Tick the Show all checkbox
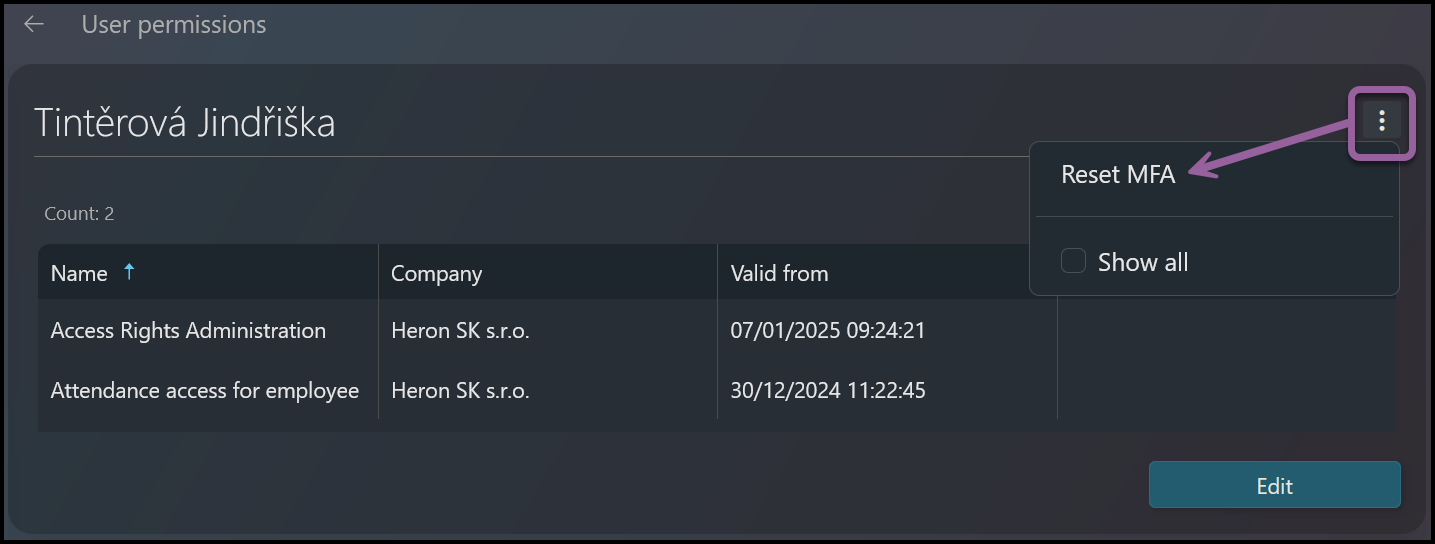This screenshot has width=1435, height=544. click(1073, 261)
